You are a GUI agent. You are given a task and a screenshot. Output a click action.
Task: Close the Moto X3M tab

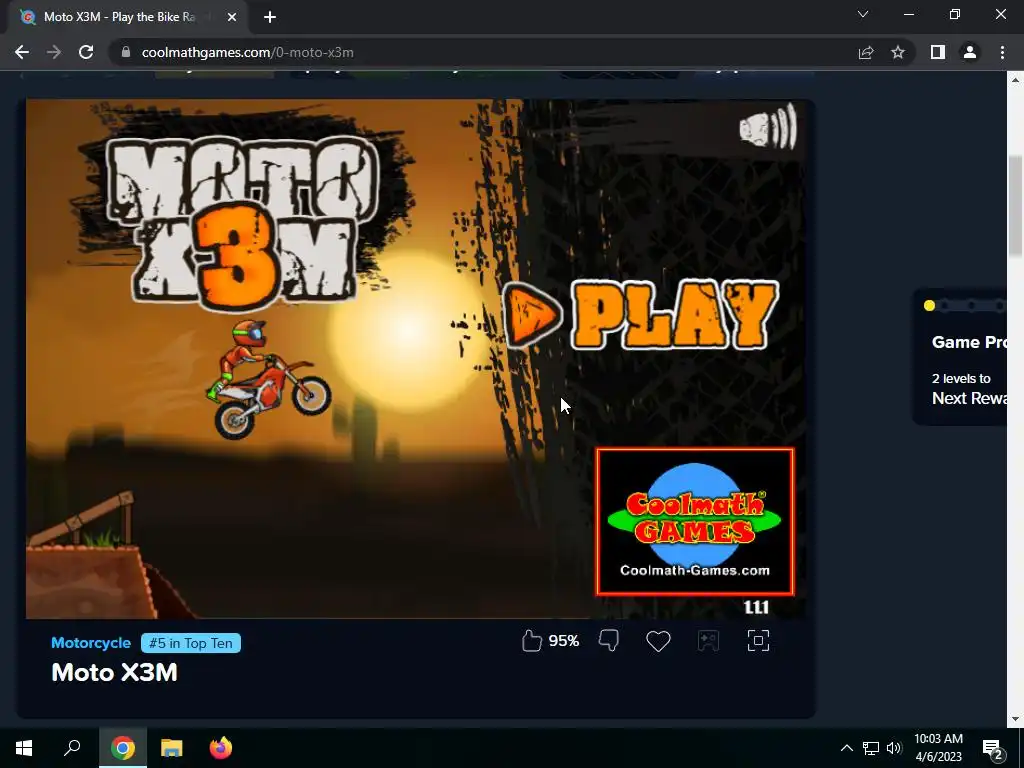click(x=232, y=17)
